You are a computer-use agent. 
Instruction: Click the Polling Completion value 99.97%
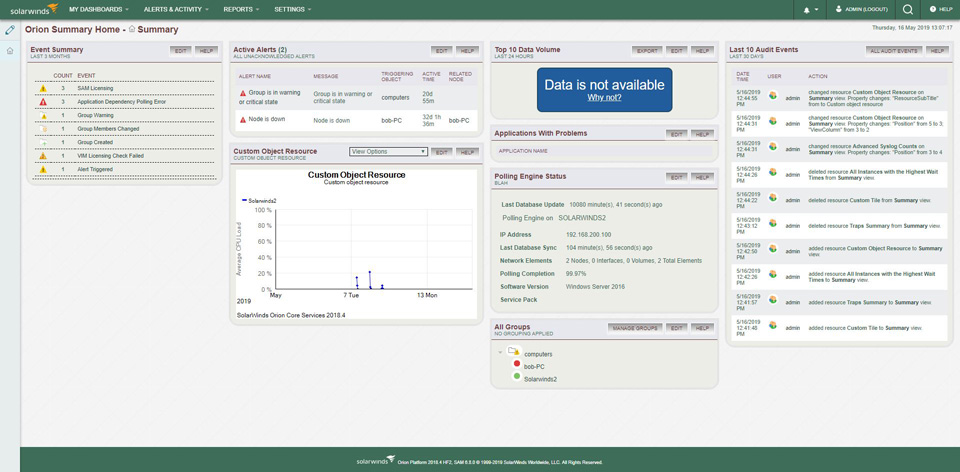(x=576, y=274)
